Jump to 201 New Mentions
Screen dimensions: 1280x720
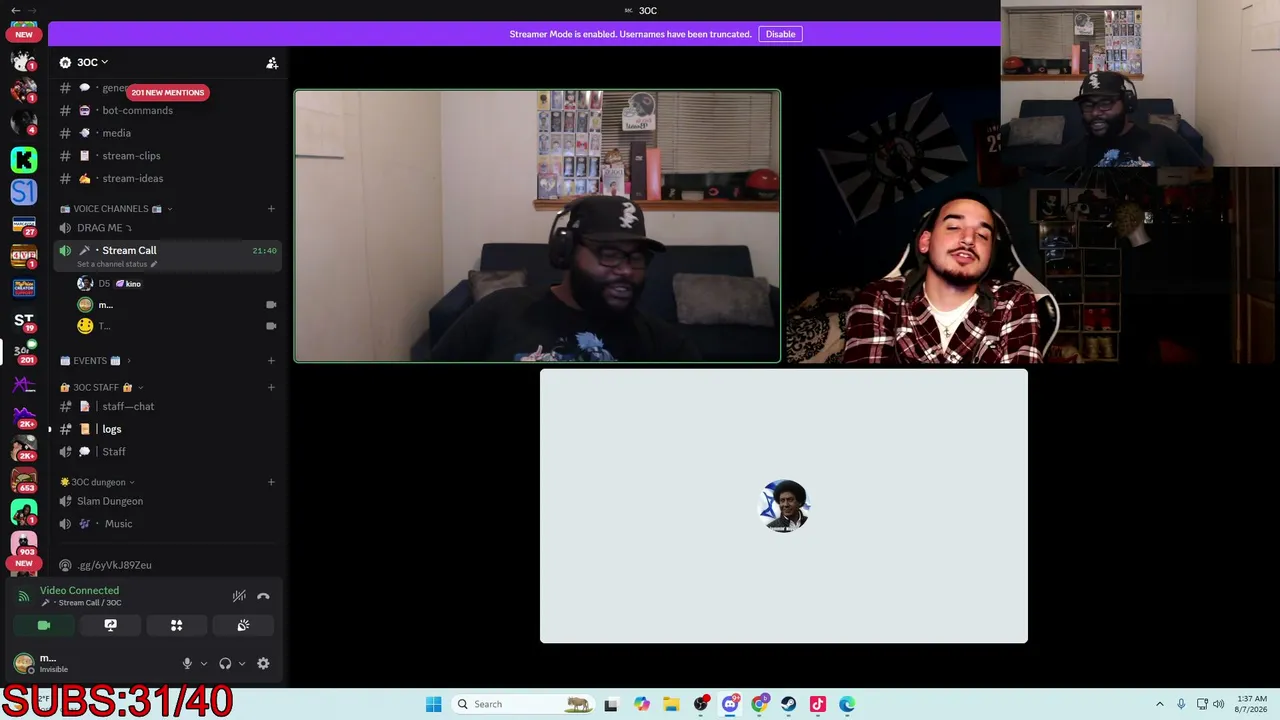[167, 92]
